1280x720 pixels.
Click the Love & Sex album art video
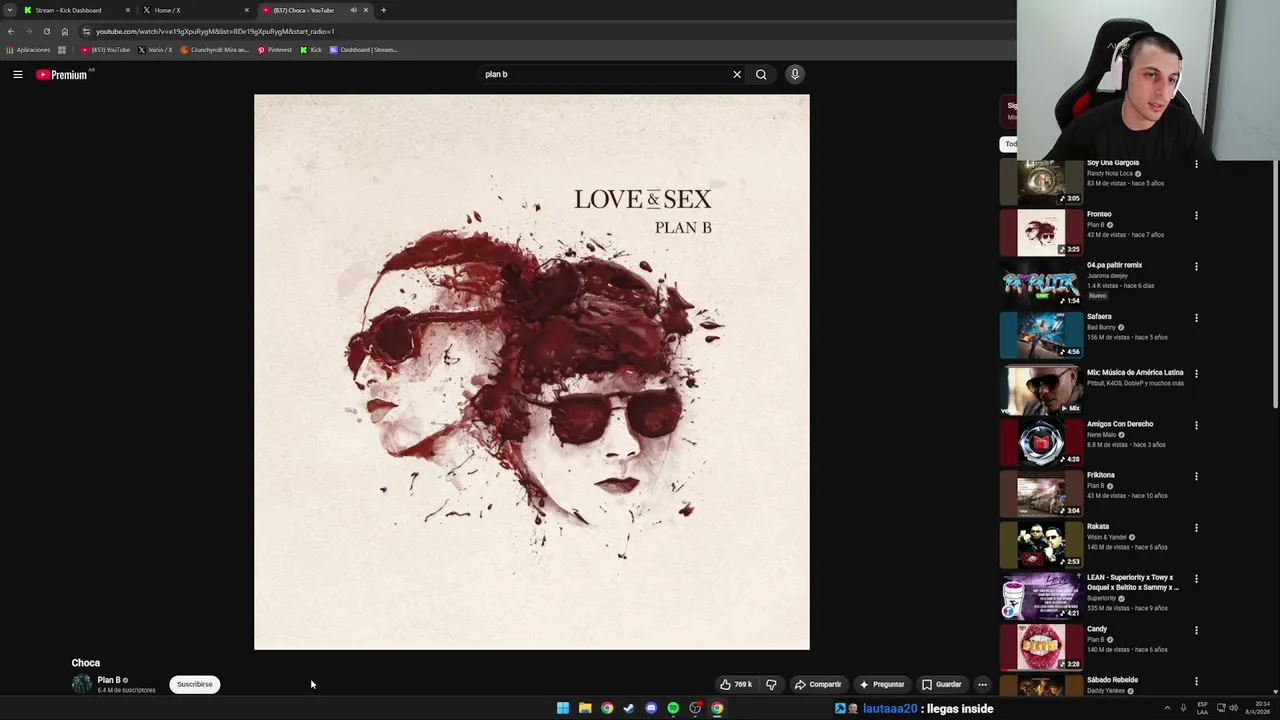[532, 372]
